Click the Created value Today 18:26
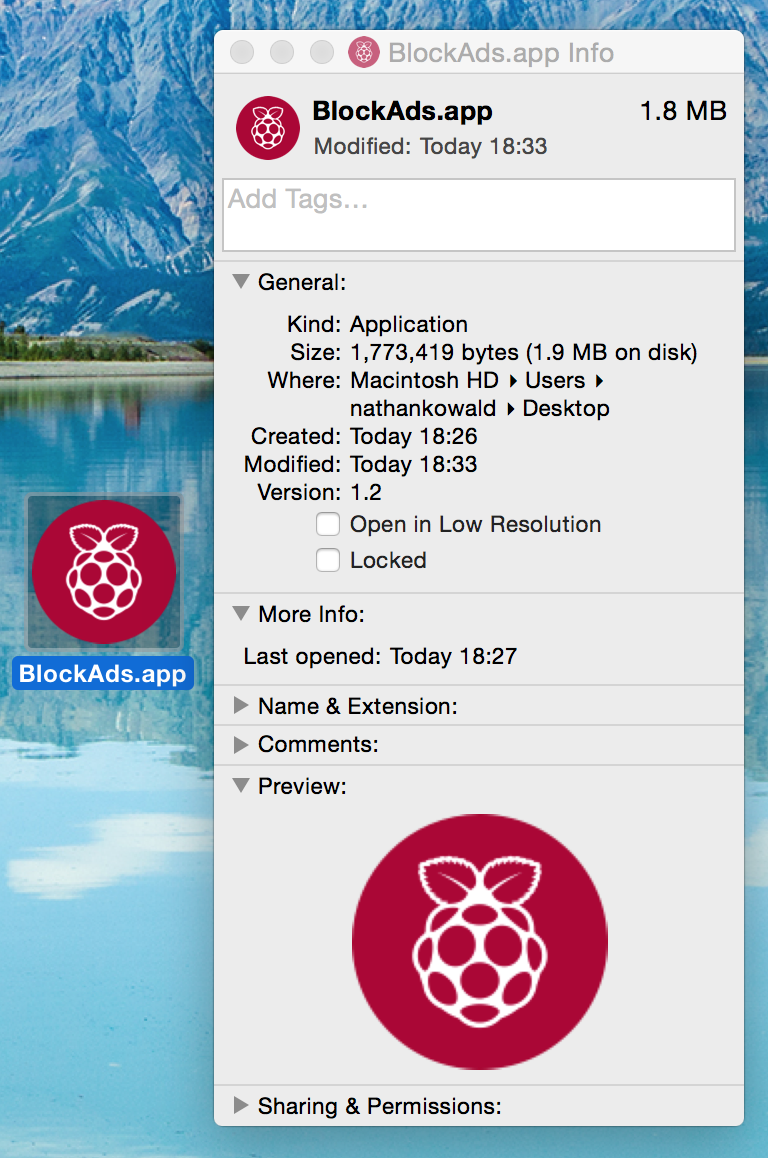Image resolution: width=768 pixels, height=1158 pixels. [414, 436]
